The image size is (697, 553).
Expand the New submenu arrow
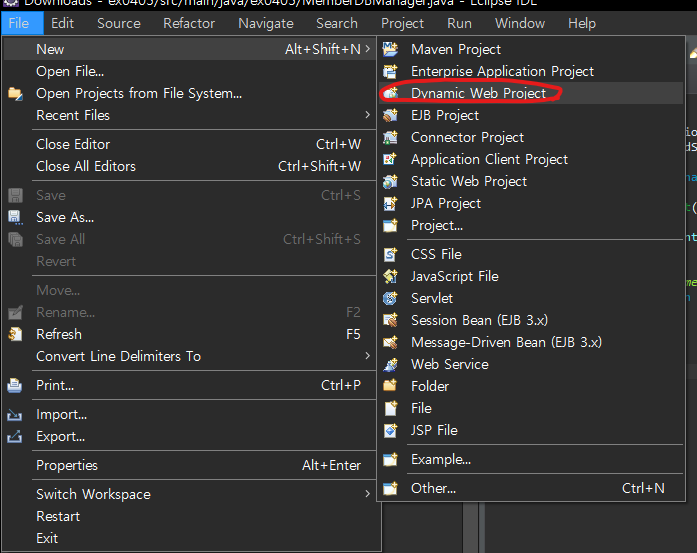point(368,49)
